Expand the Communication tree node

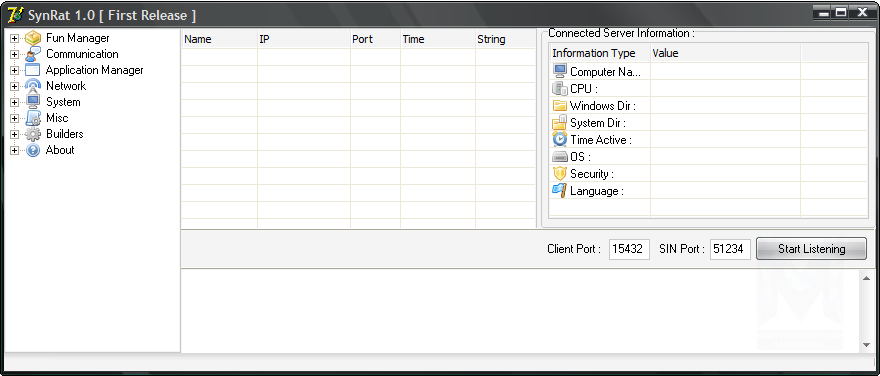15,54
